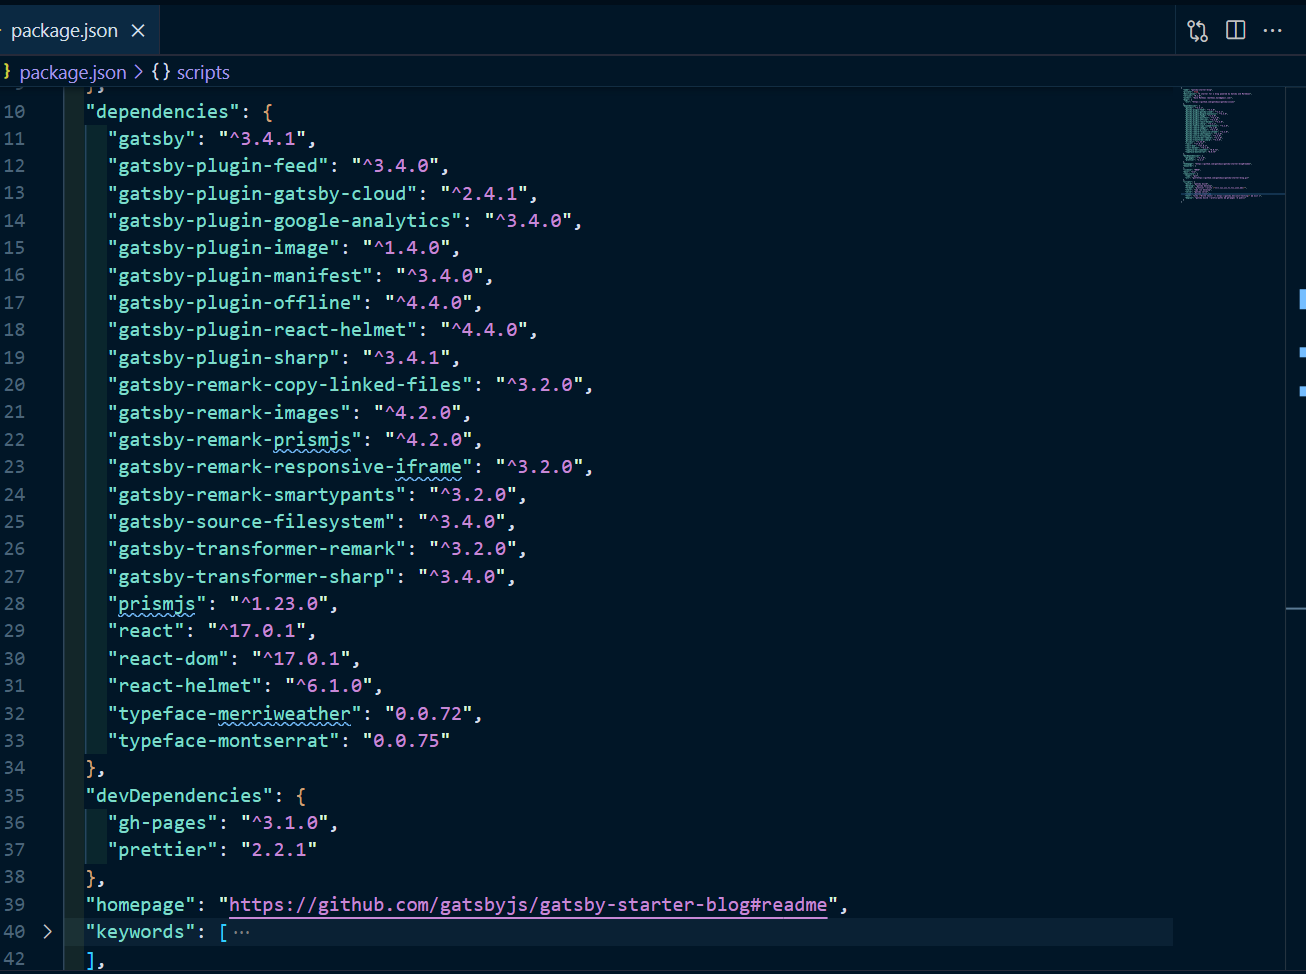1306x974 pixels.
Task: Open the GitHub gatsby-starter-blog homepage link
Action: [528, 905]
